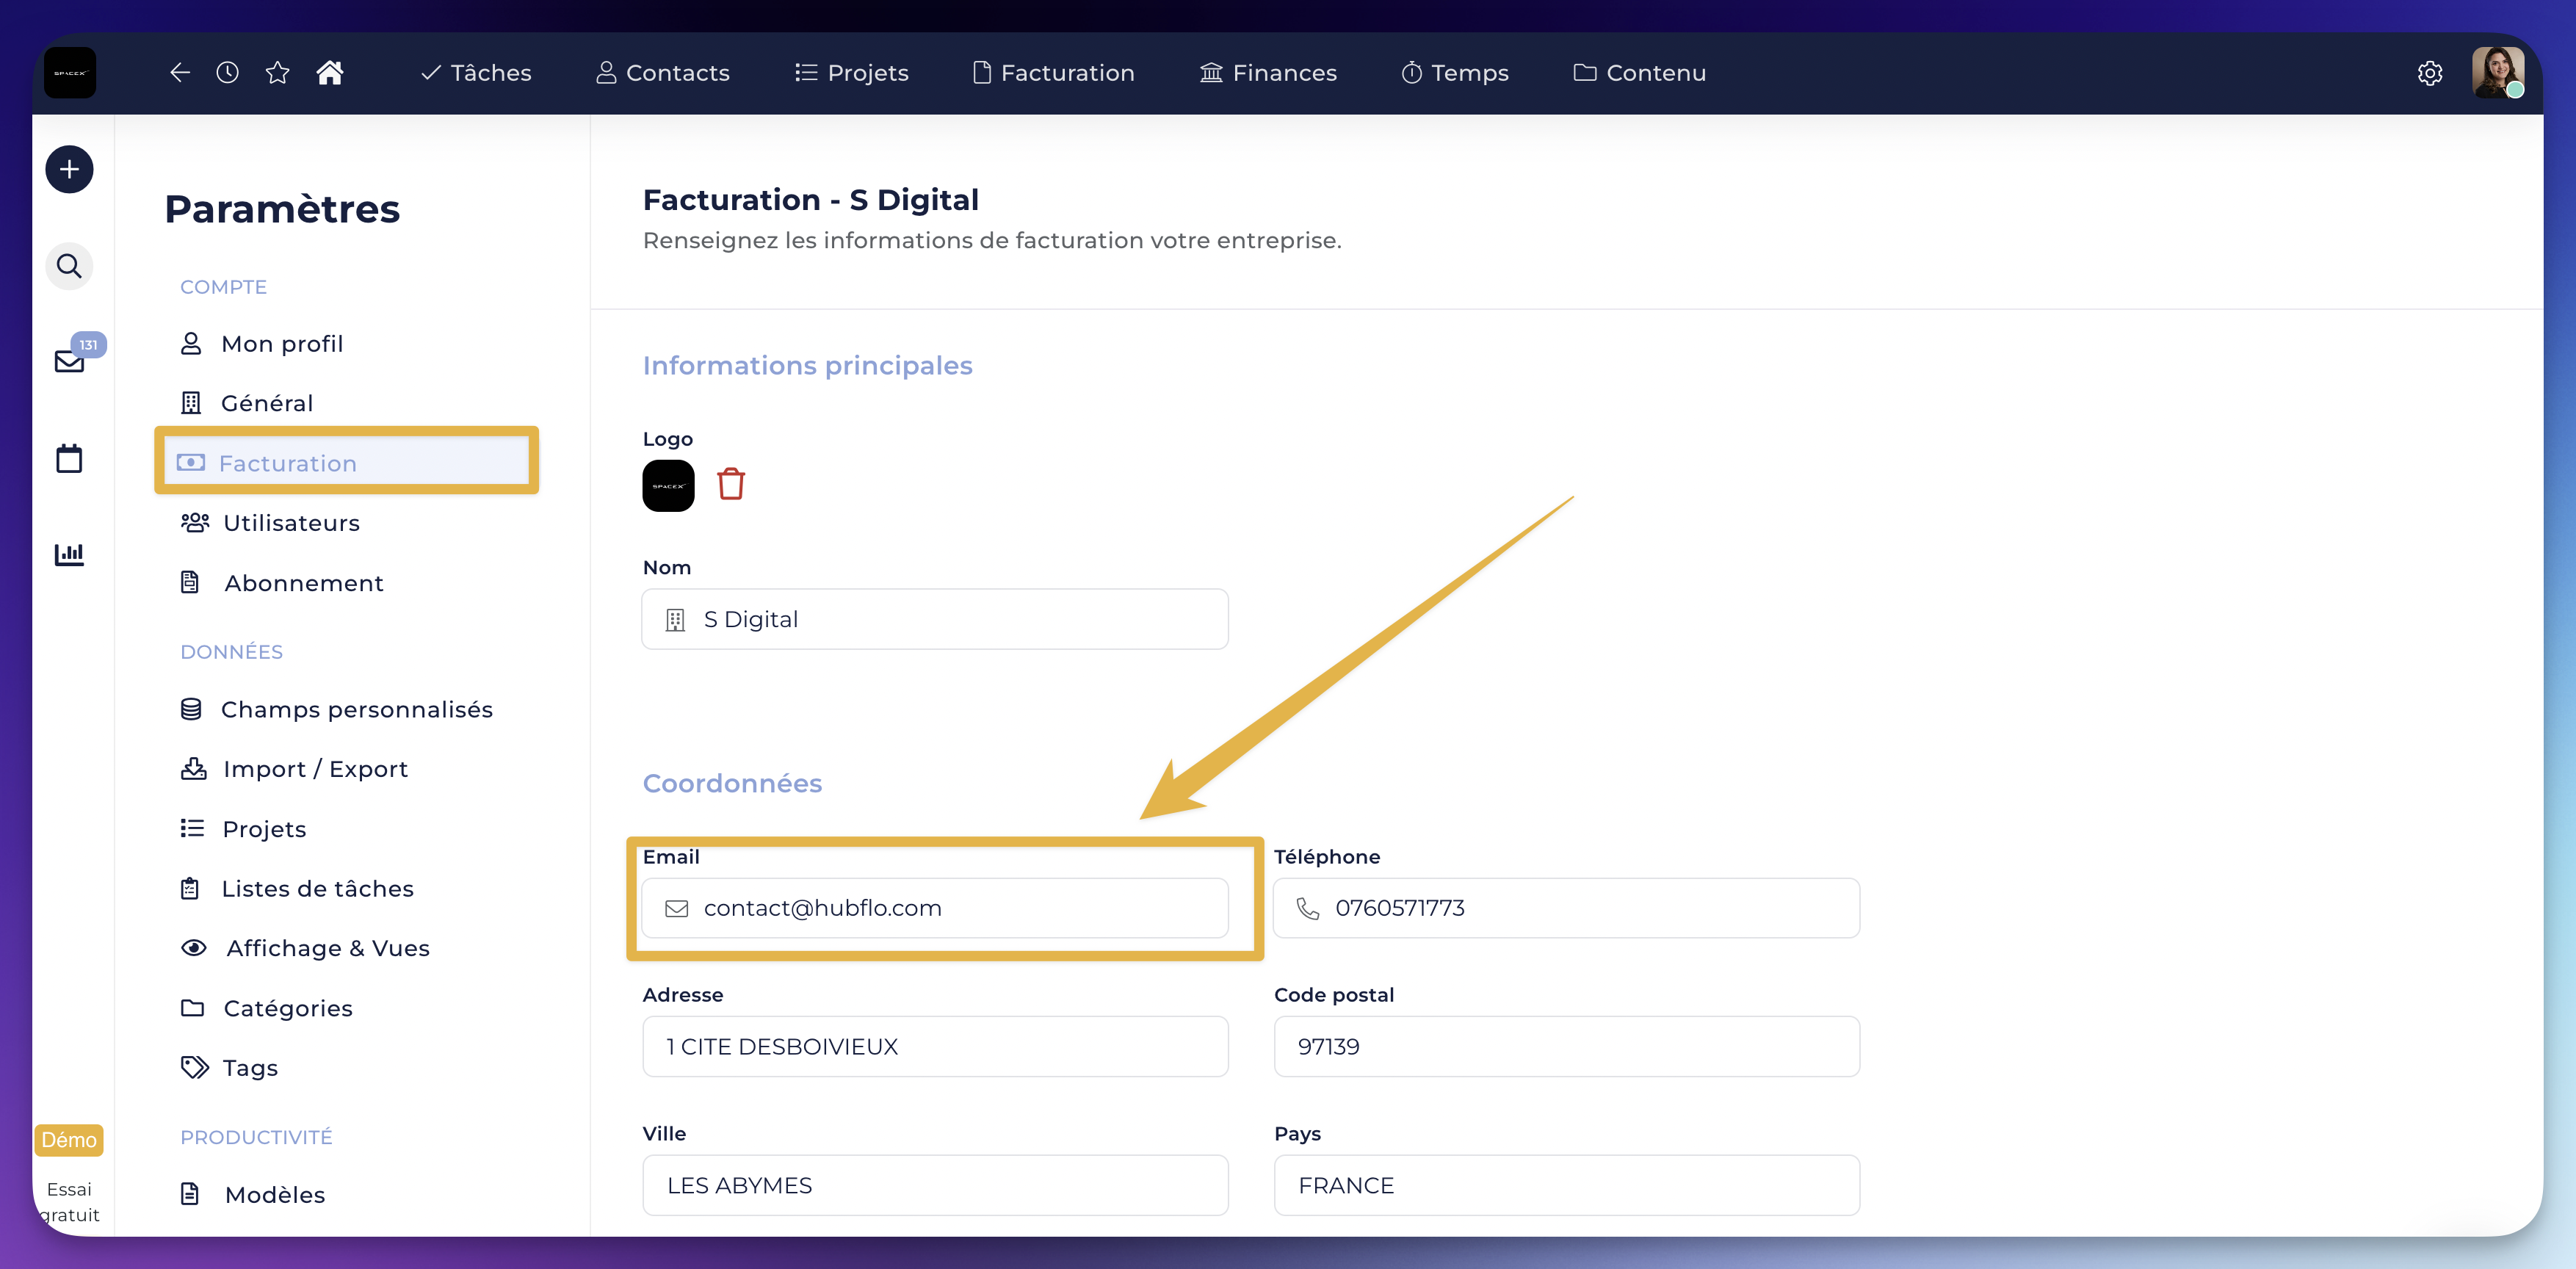Viewport: 2576px width, 1269px height.
Task: Click the Code postal field 97139
Action: point(1566,1047)
